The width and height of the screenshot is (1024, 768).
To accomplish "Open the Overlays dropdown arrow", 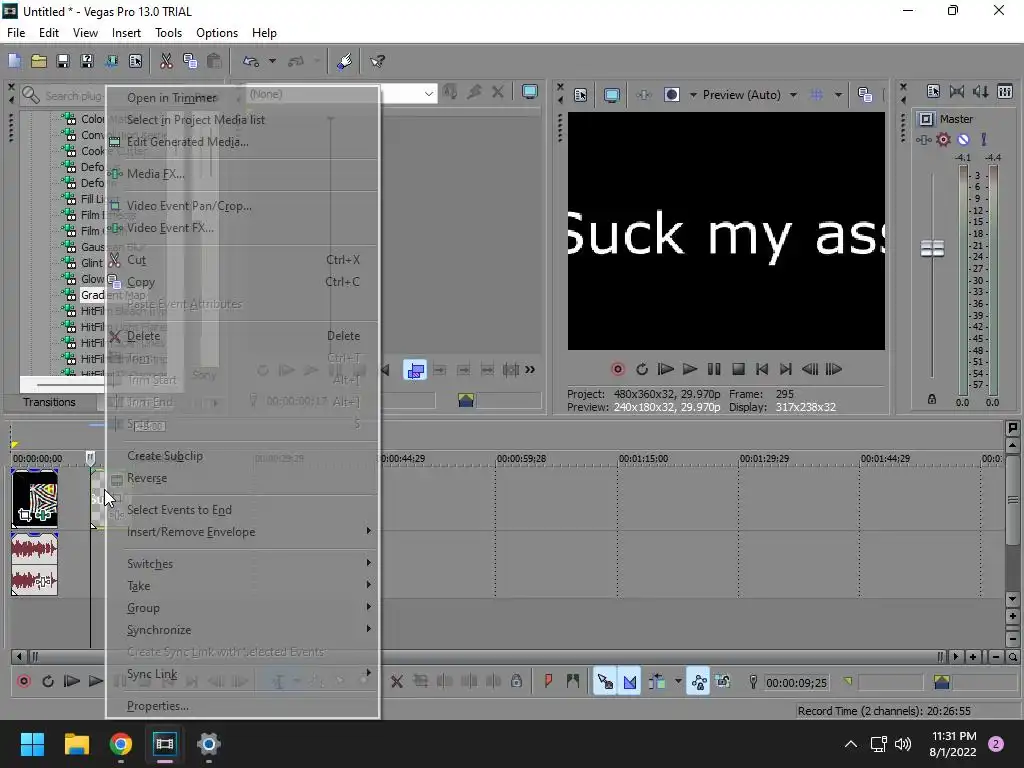I will pos(838,95).
